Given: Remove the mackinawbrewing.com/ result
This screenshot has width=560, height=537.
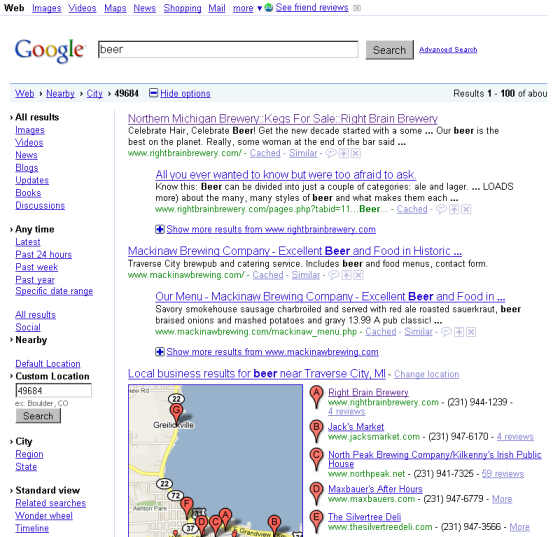Looking at the screenshot, I should pyautogui.click(x=358, y=275).
